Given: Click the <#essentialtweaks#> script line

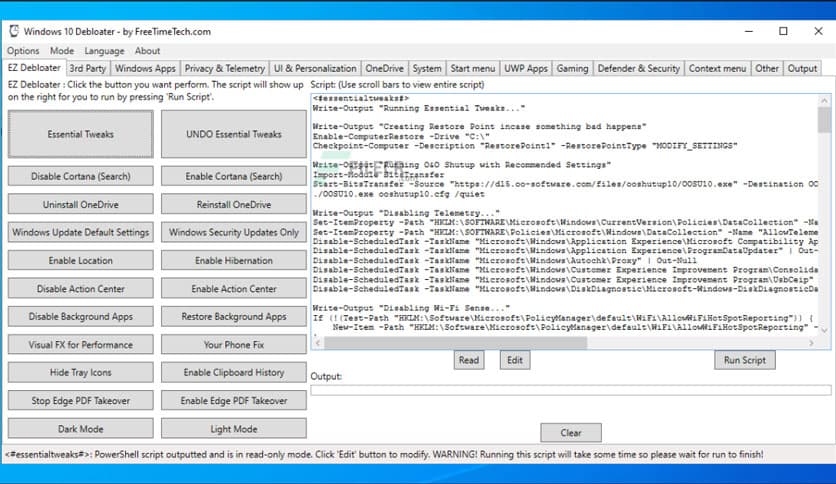Looking at the screenshot, I should click(360, 98).
